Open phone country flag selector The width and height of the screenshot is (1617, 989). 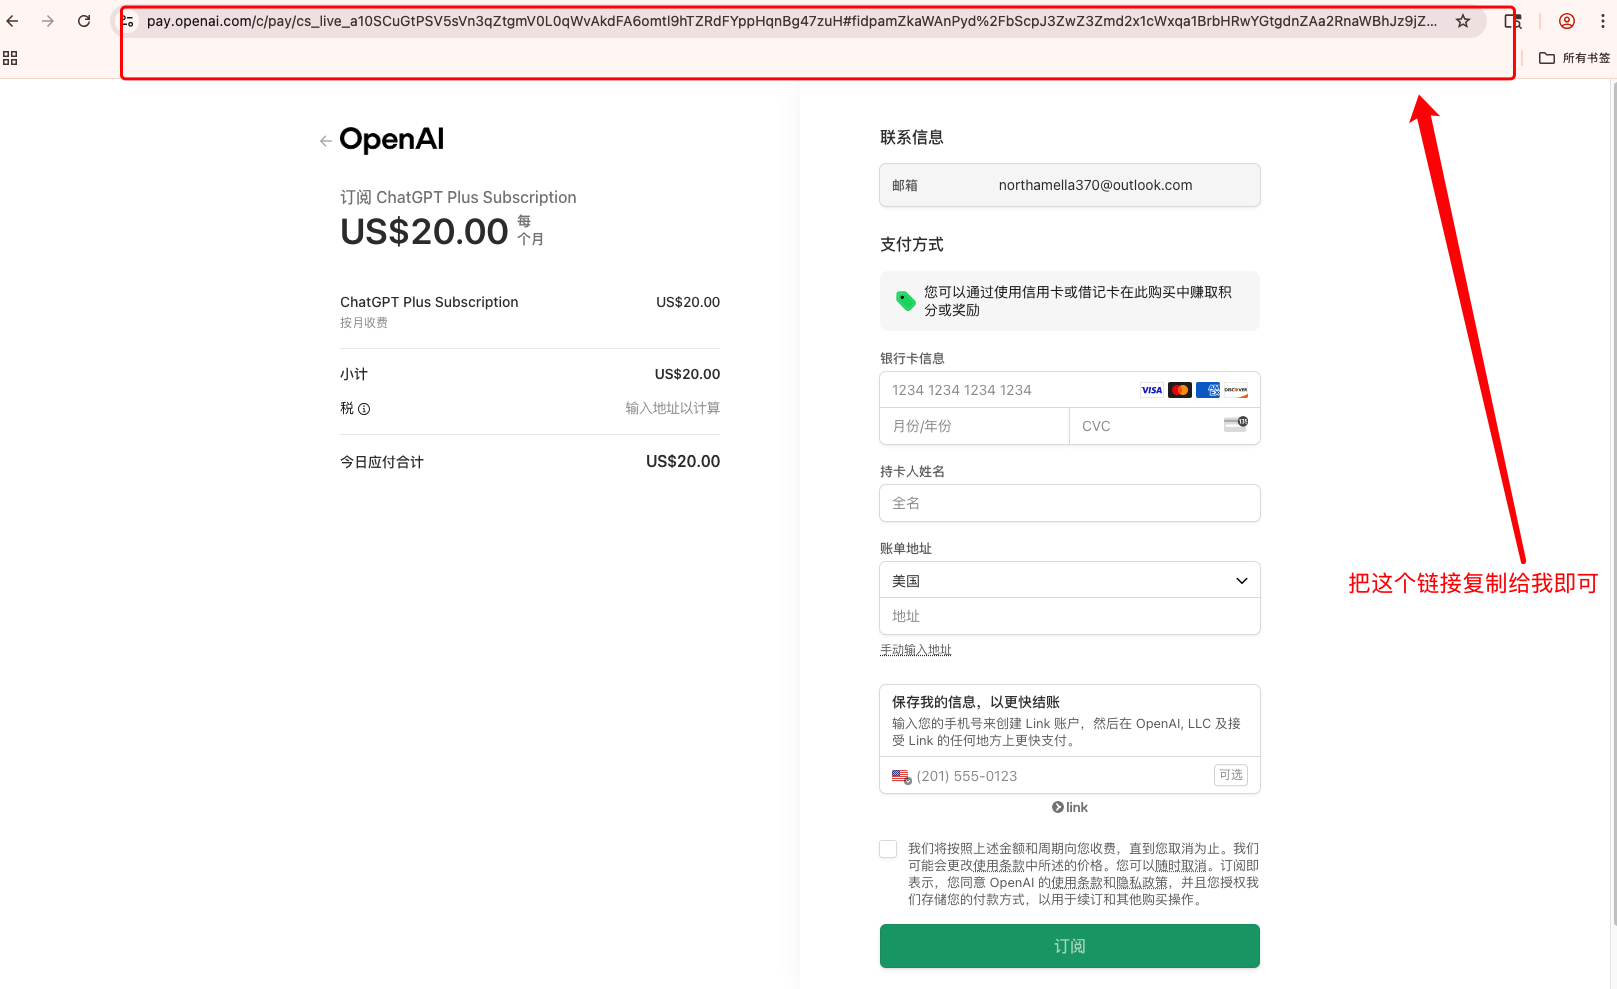pyautogui.click(x=901, y=776)
